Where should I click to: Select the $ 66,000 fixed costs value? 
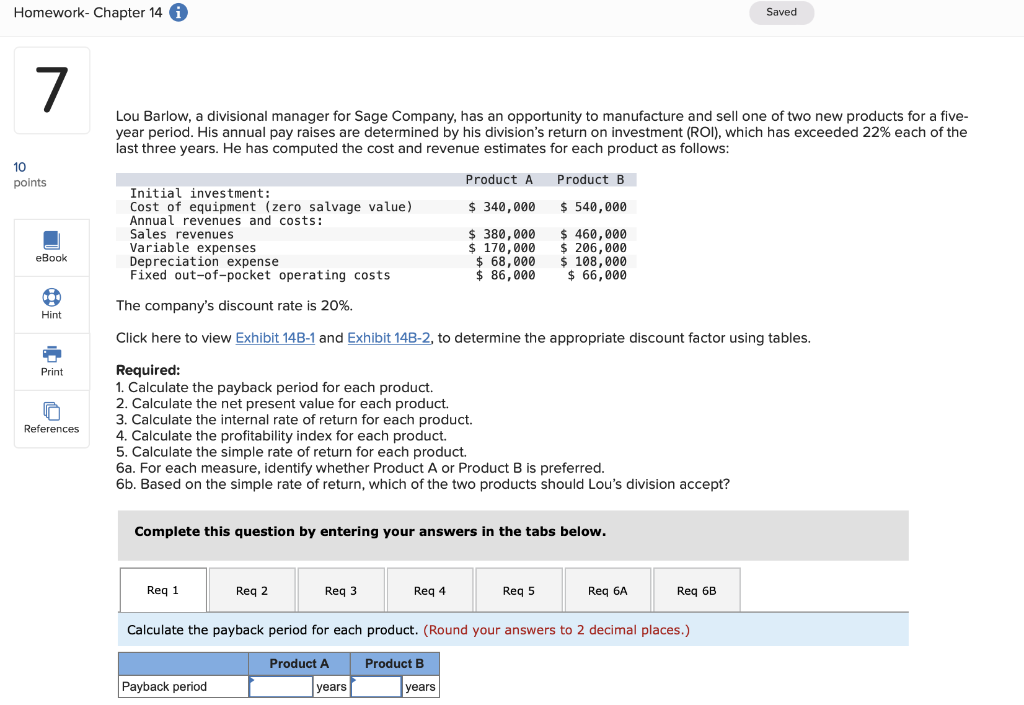click(597, 275)
